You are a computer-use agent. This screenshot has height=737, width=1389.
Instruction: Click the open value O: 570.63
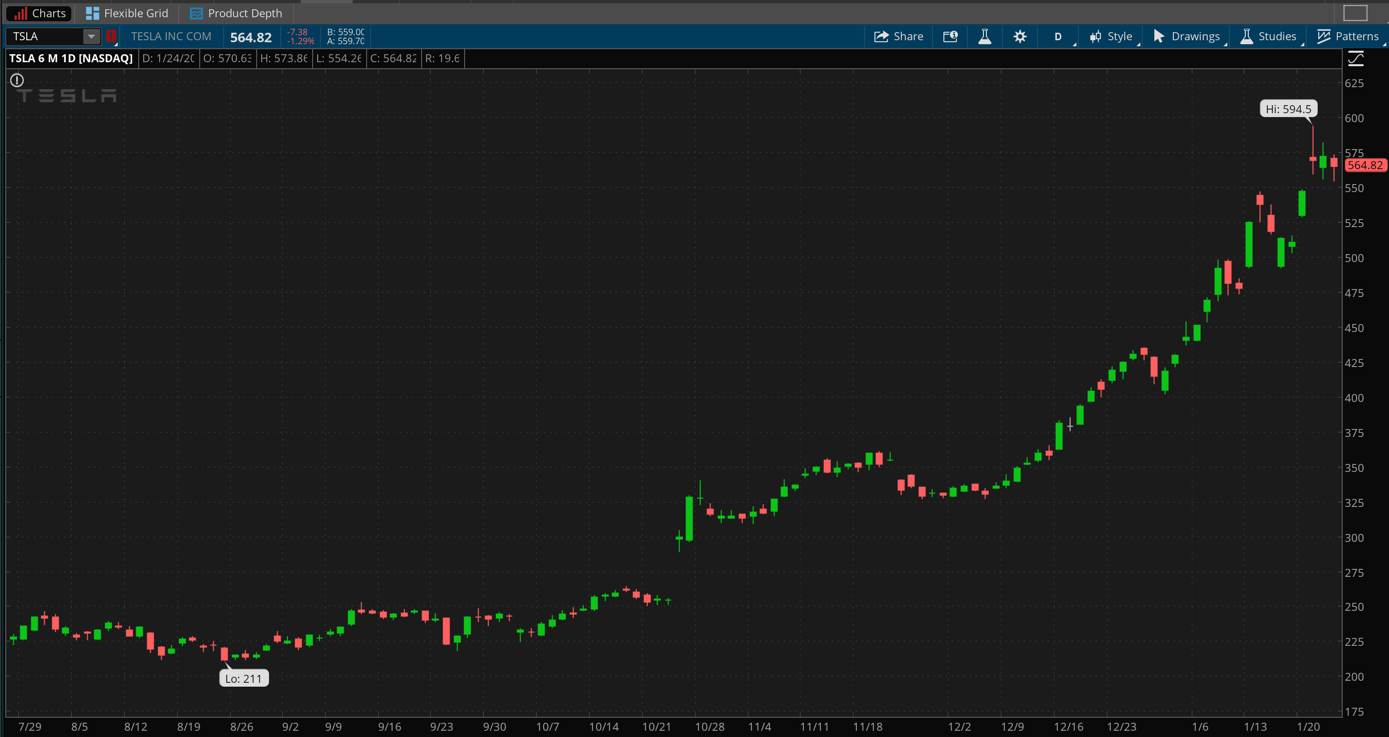pos(227,58)
